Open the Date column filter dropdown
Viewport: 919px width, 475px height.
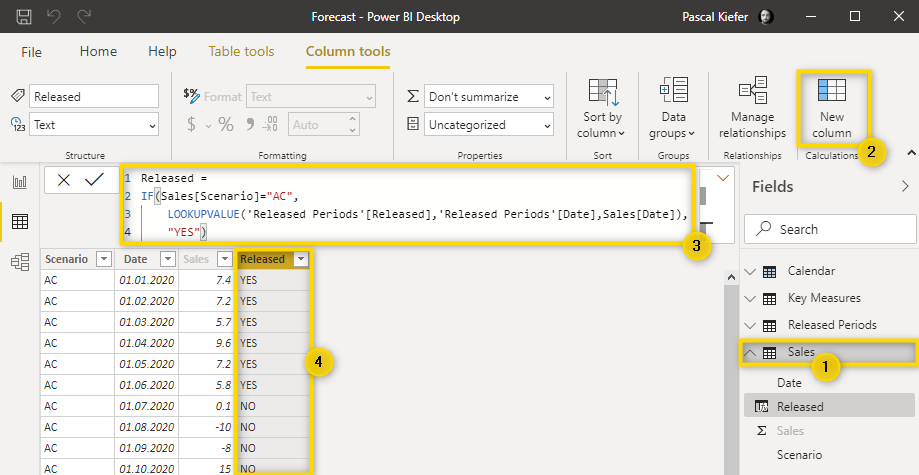pos(168,259)
